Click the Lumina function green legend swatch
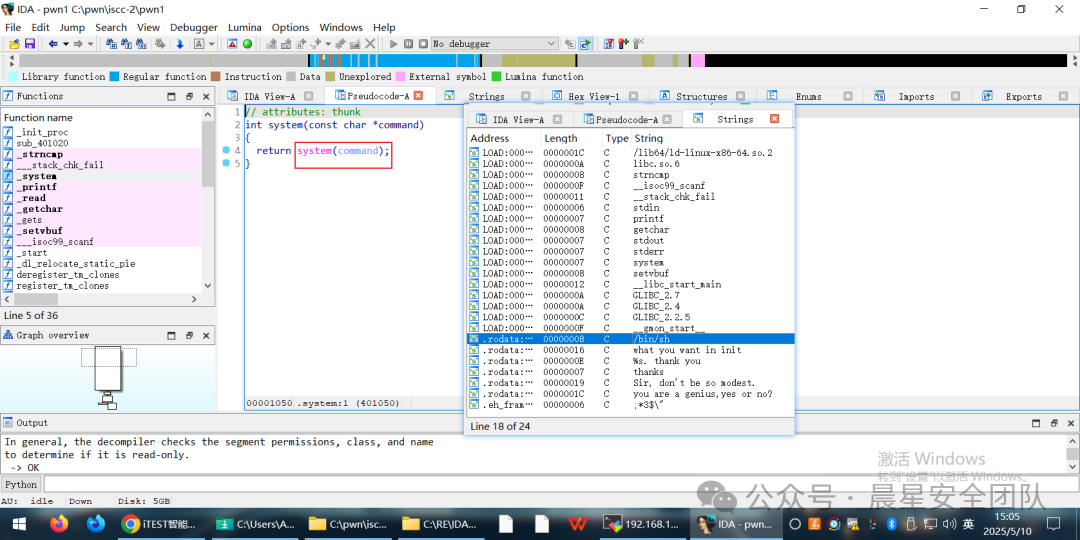Image resolution: width=1080 pixels, height=540 pixels. [496, 76]
